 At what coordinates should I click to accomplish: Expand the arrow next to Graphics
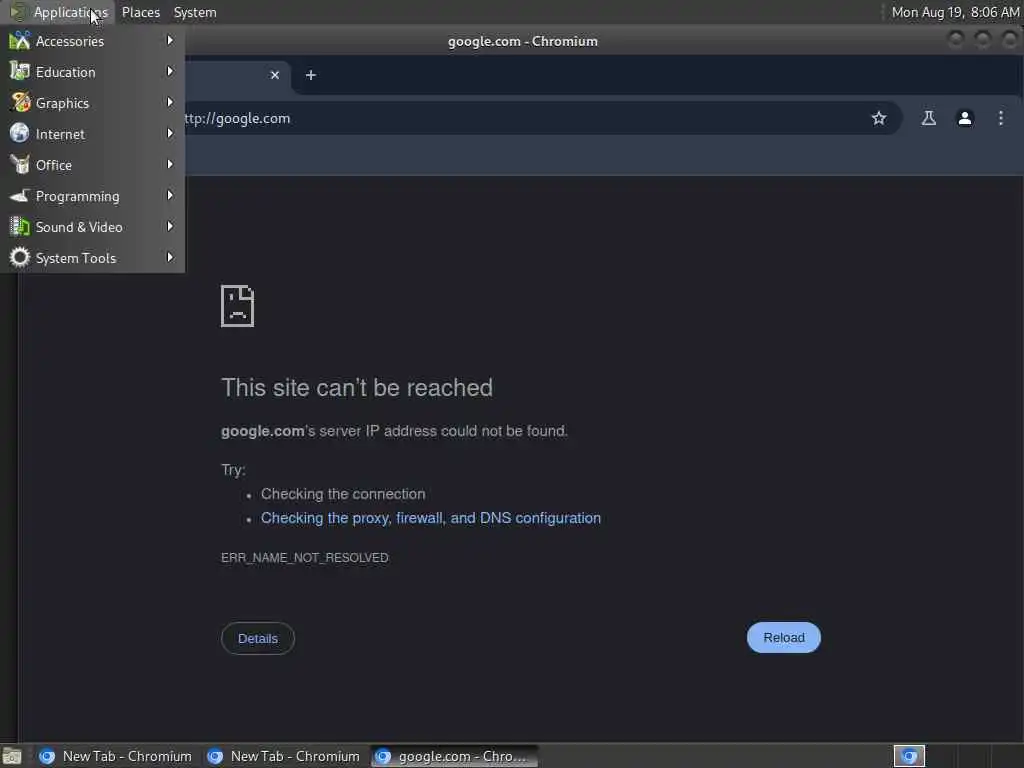pyautogui.click(x=170, y=103)
